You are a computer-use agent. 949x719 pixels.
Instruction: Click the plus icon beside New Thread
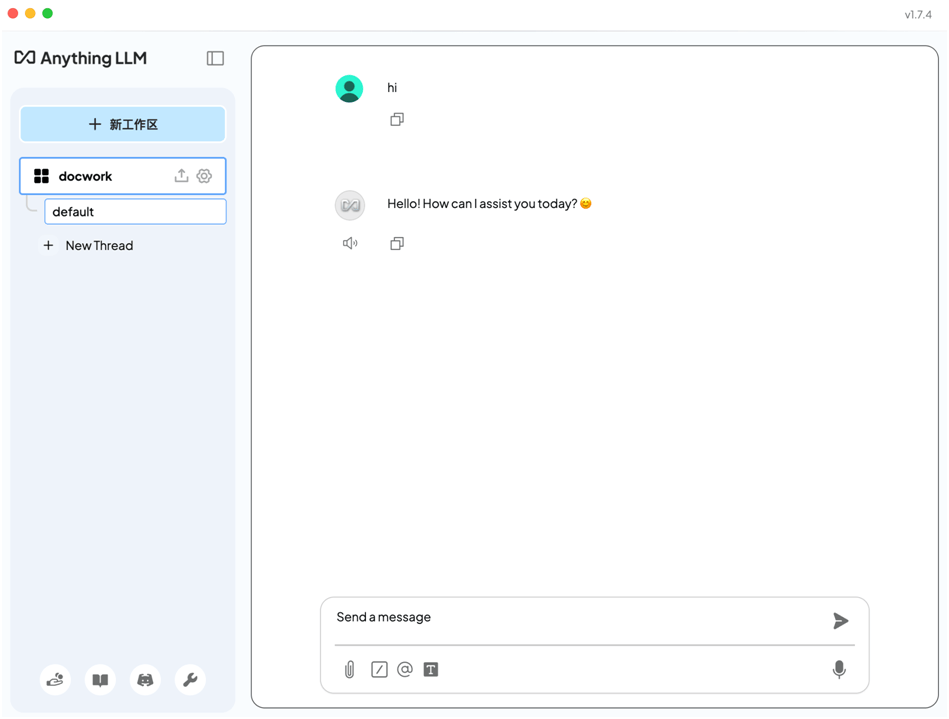[x=48, y=245]
